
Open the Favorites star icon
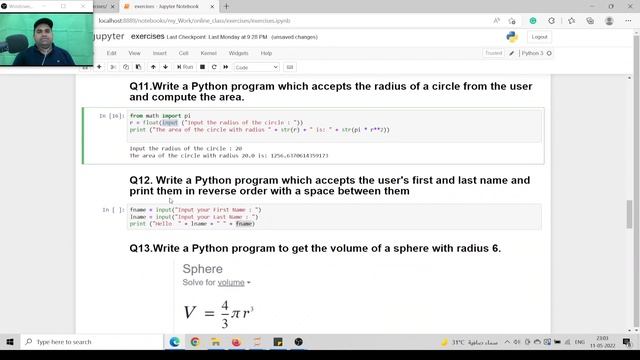[571, 21]
